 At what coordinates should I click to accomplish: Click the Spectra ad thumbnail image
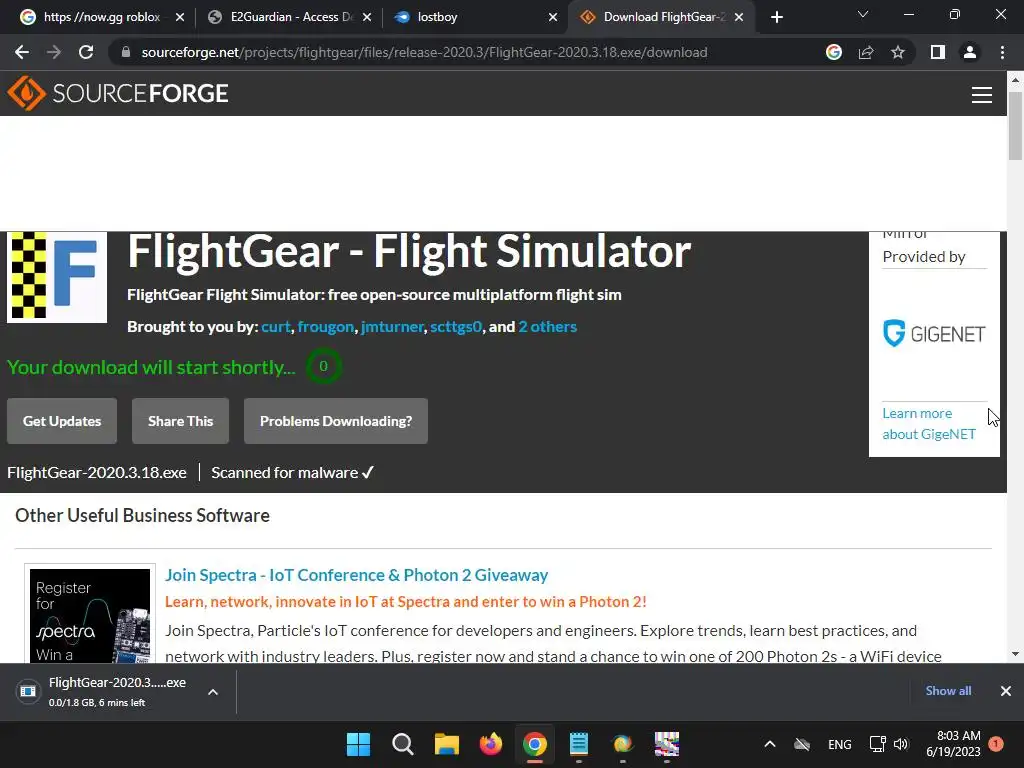[90, 615]
